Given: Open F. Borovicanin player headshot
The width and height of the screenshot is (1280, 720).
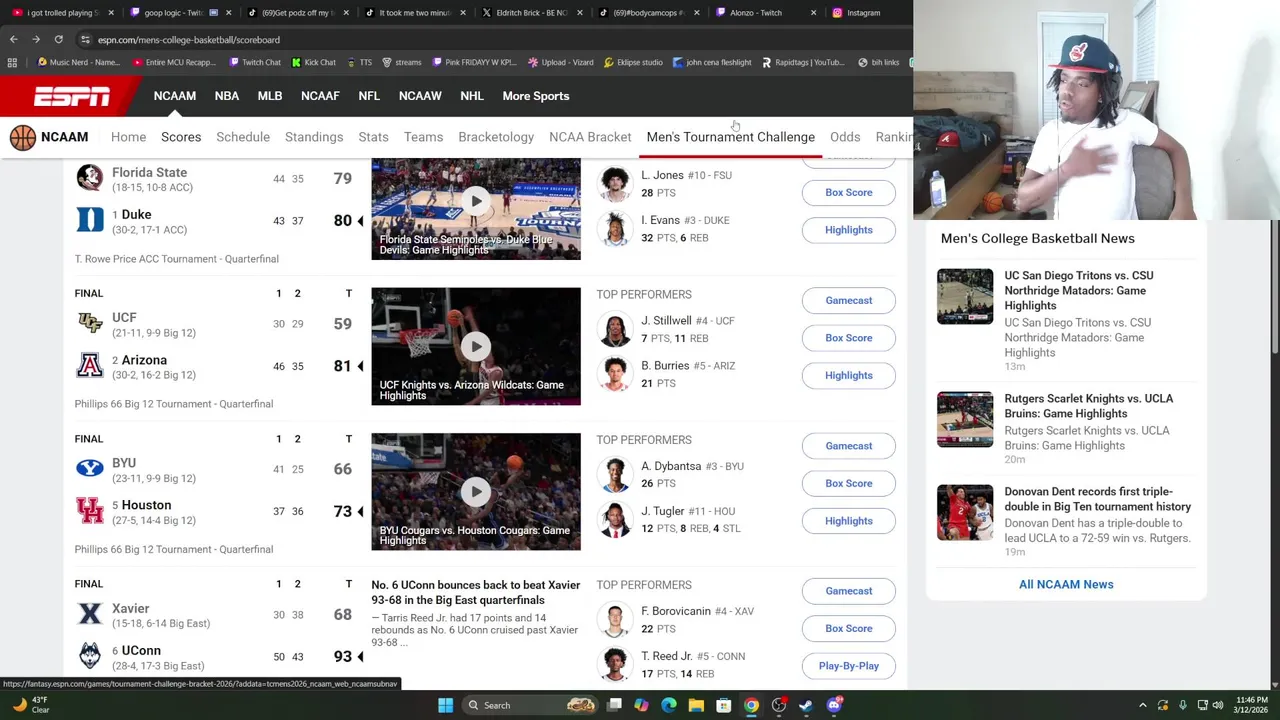Looking at the screenshot, I should [x=615, y=620].
